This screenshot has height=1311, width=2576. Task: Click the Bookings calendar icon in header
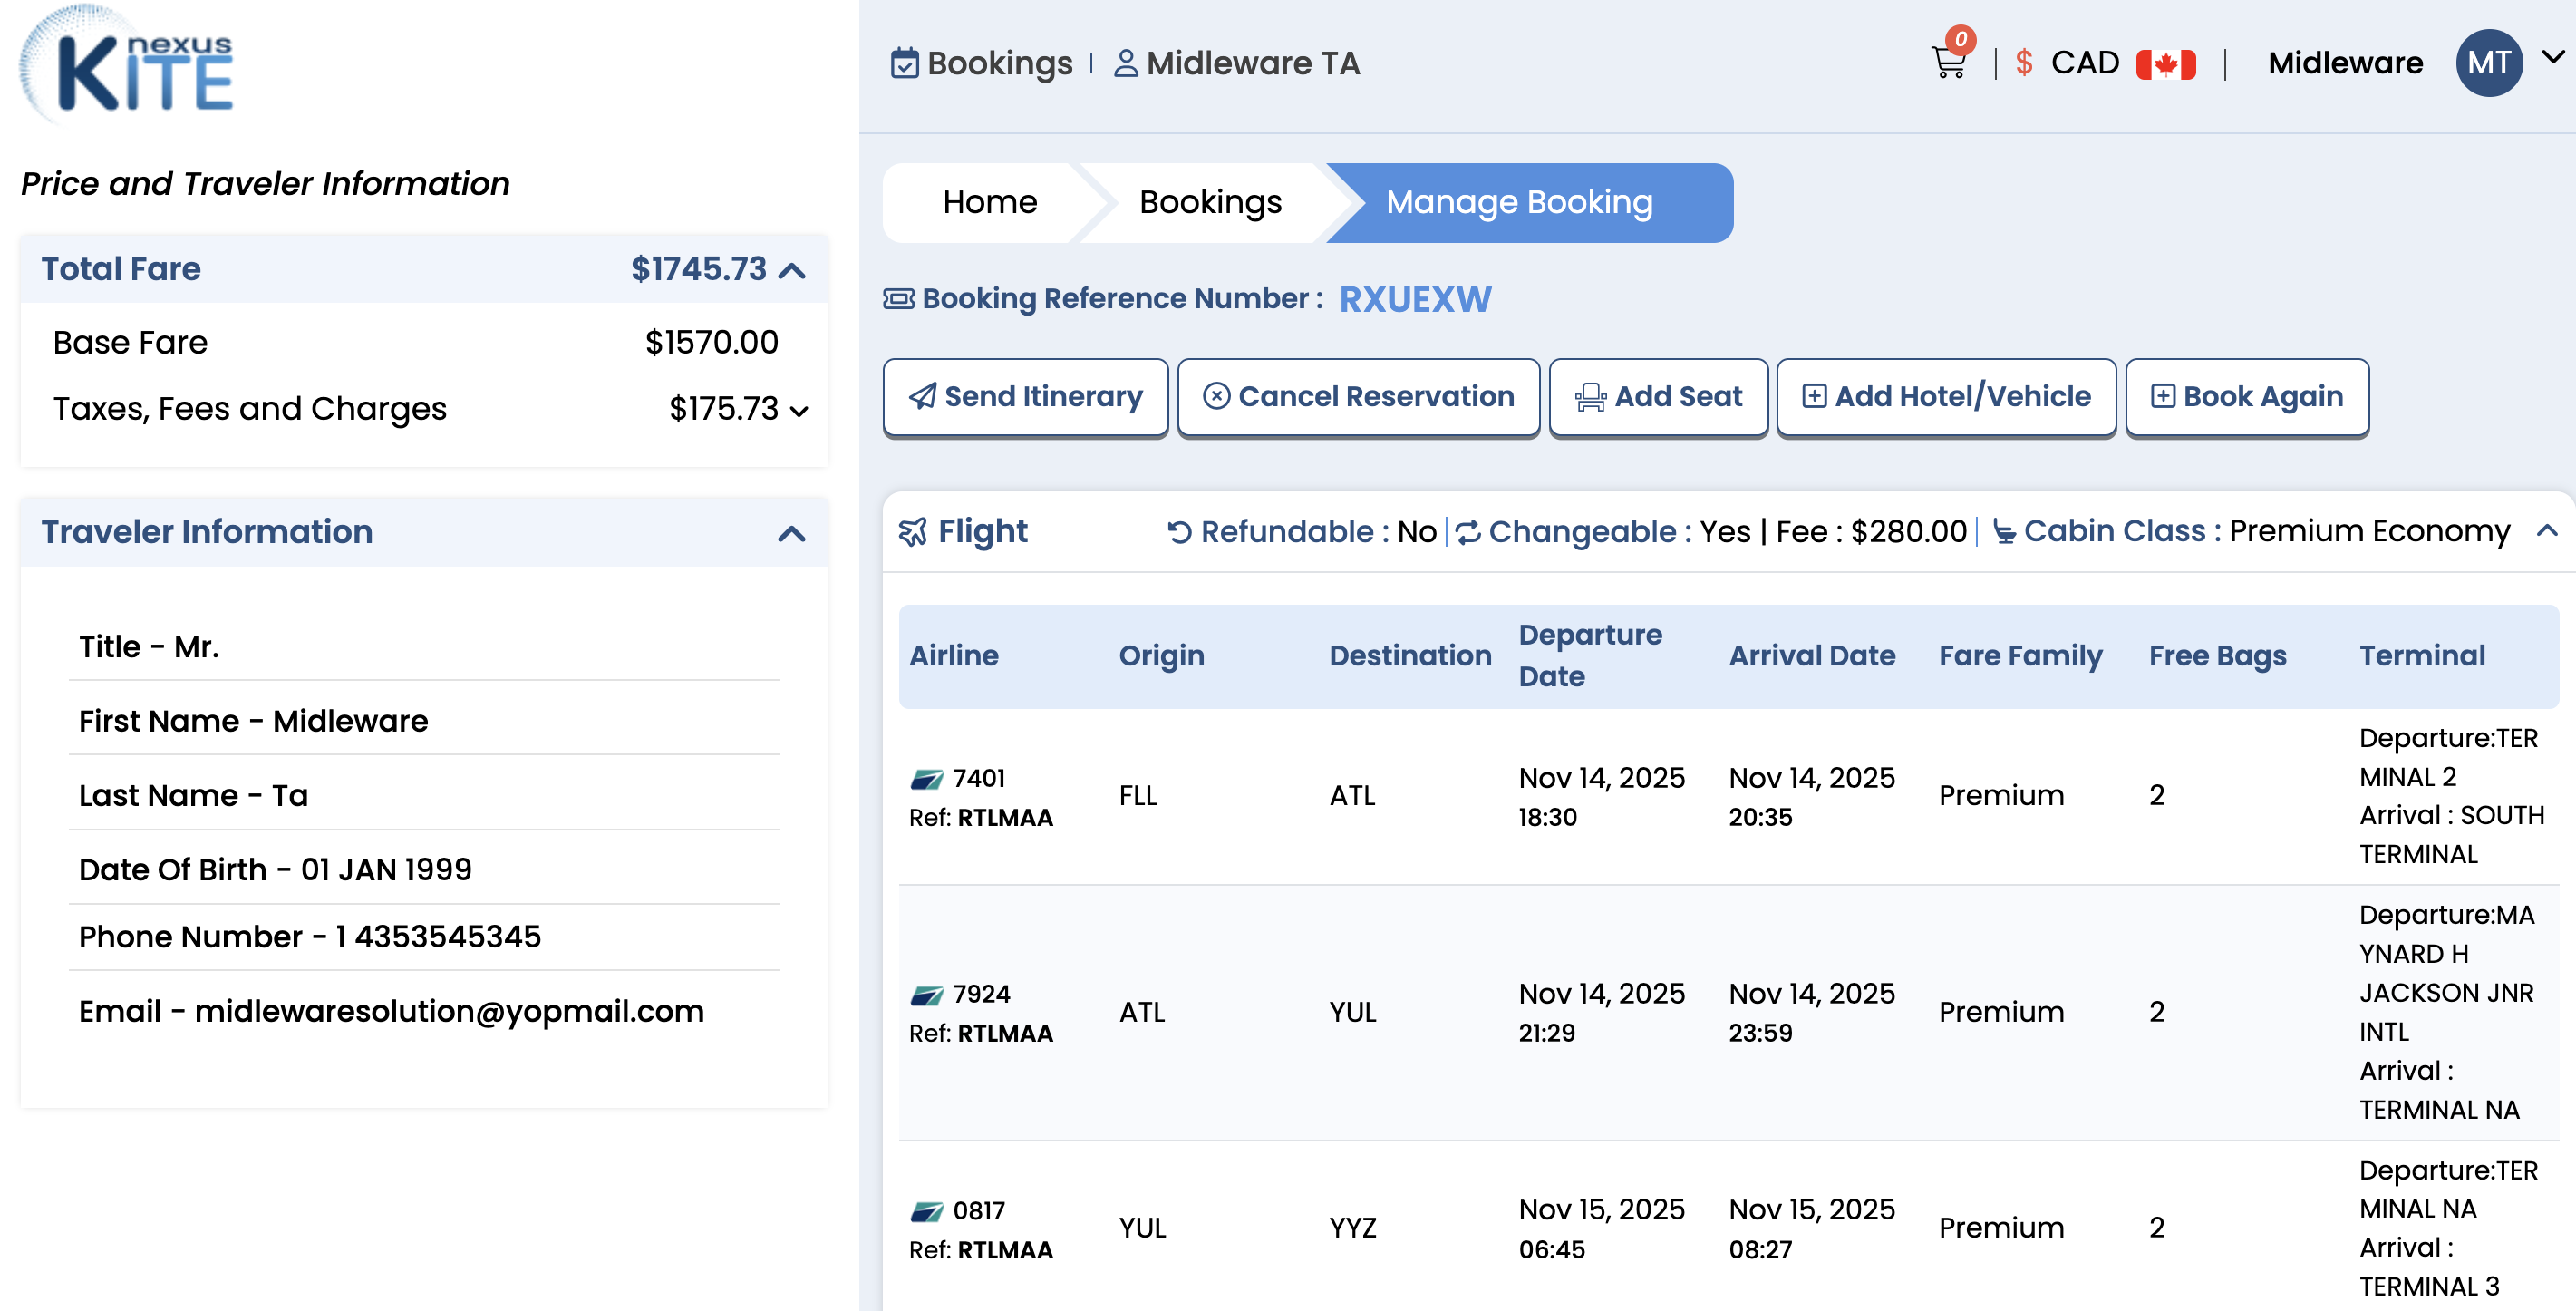[904, 63]
